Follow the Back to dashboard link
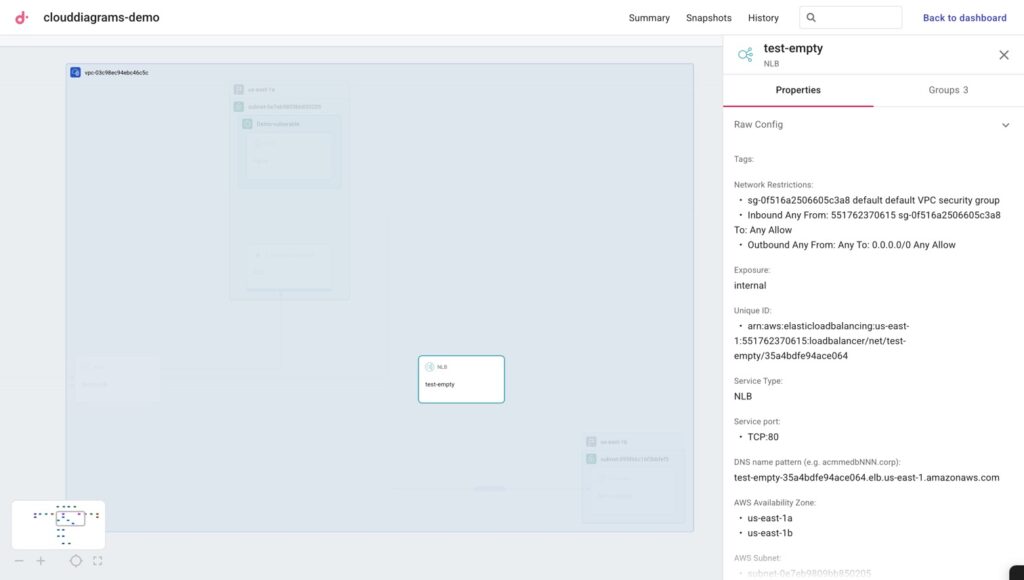 point(964,18)
